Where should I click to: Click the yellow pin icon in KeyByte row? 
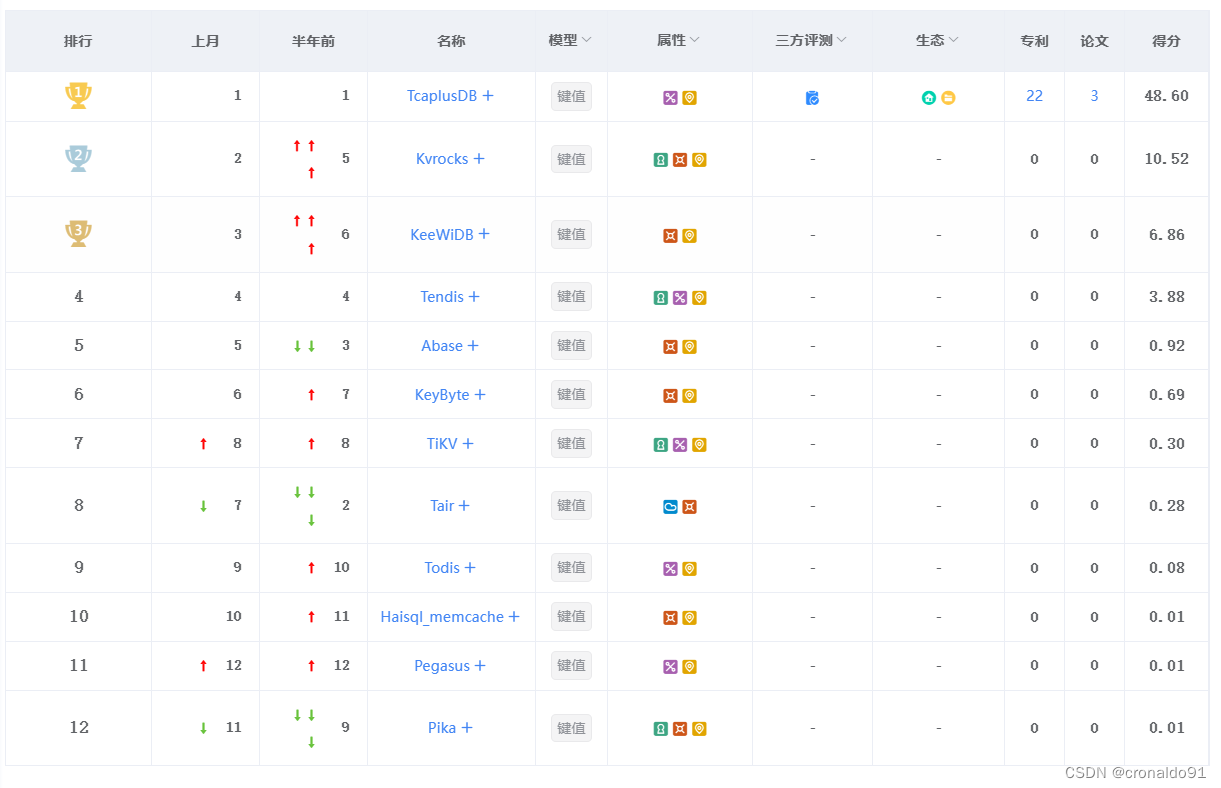pyautogui.click(x=690, y=396)
